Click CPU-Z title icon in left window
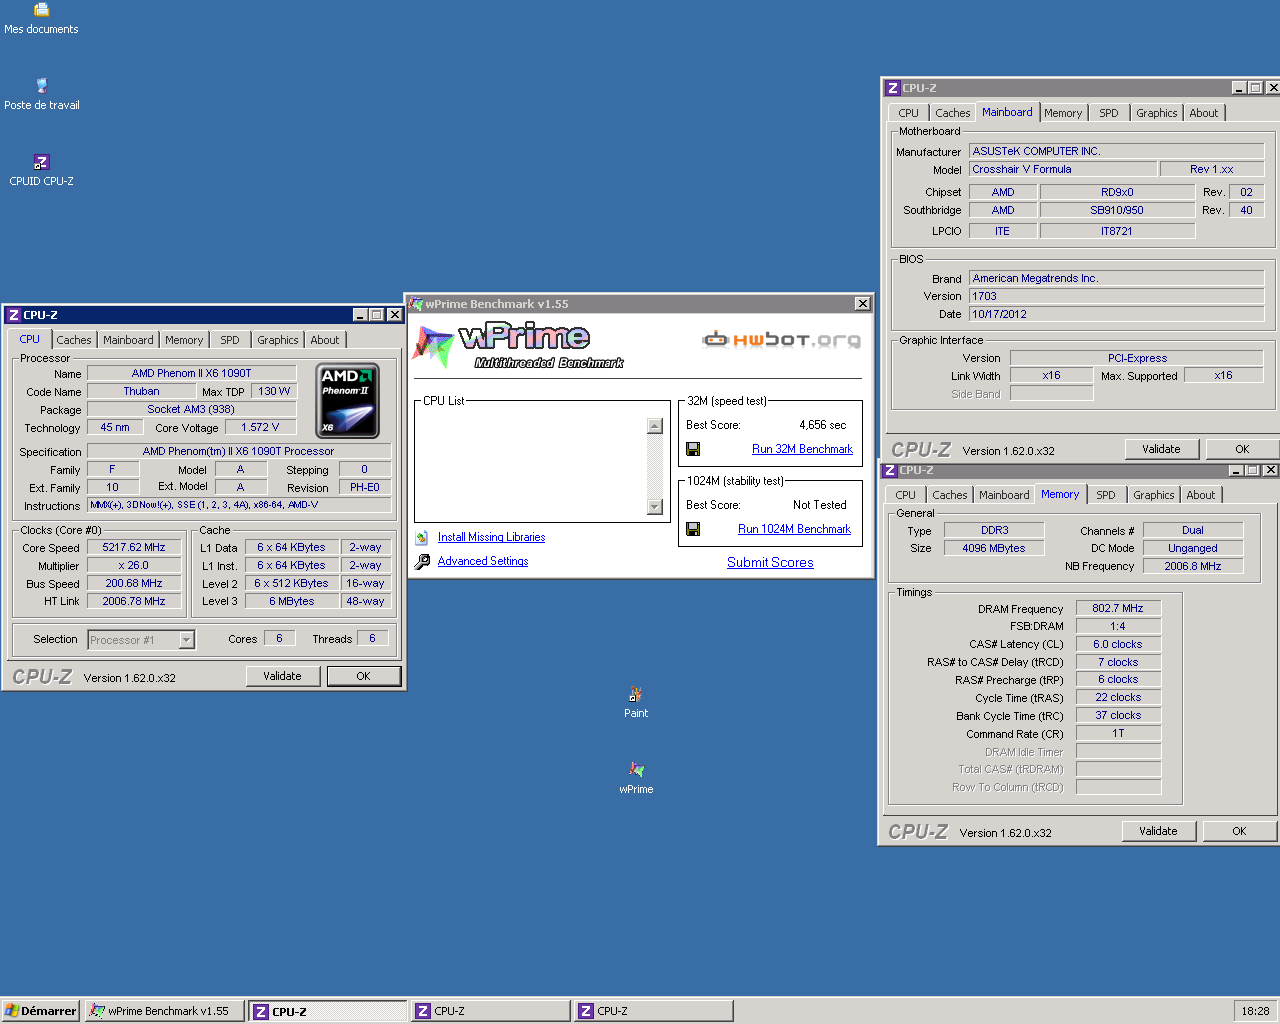 tap(14, 315)
